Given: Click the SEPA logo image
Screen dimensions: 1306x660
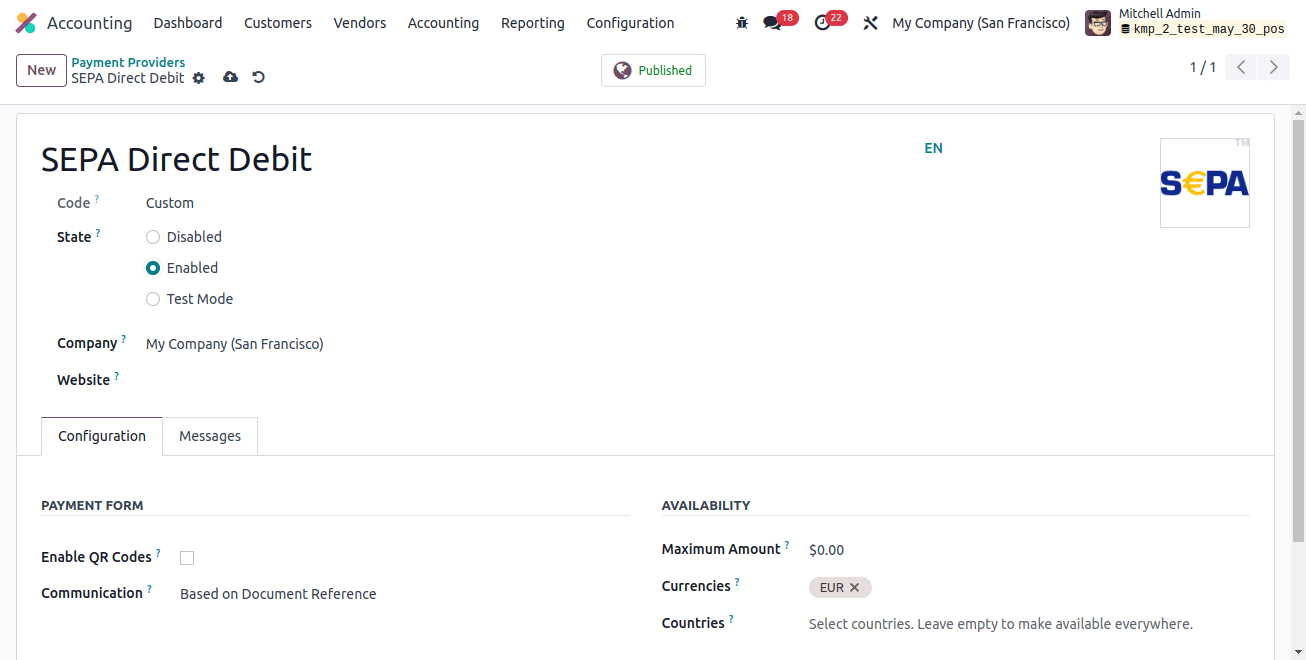Looking at the screenshot, I should 1205,183.
